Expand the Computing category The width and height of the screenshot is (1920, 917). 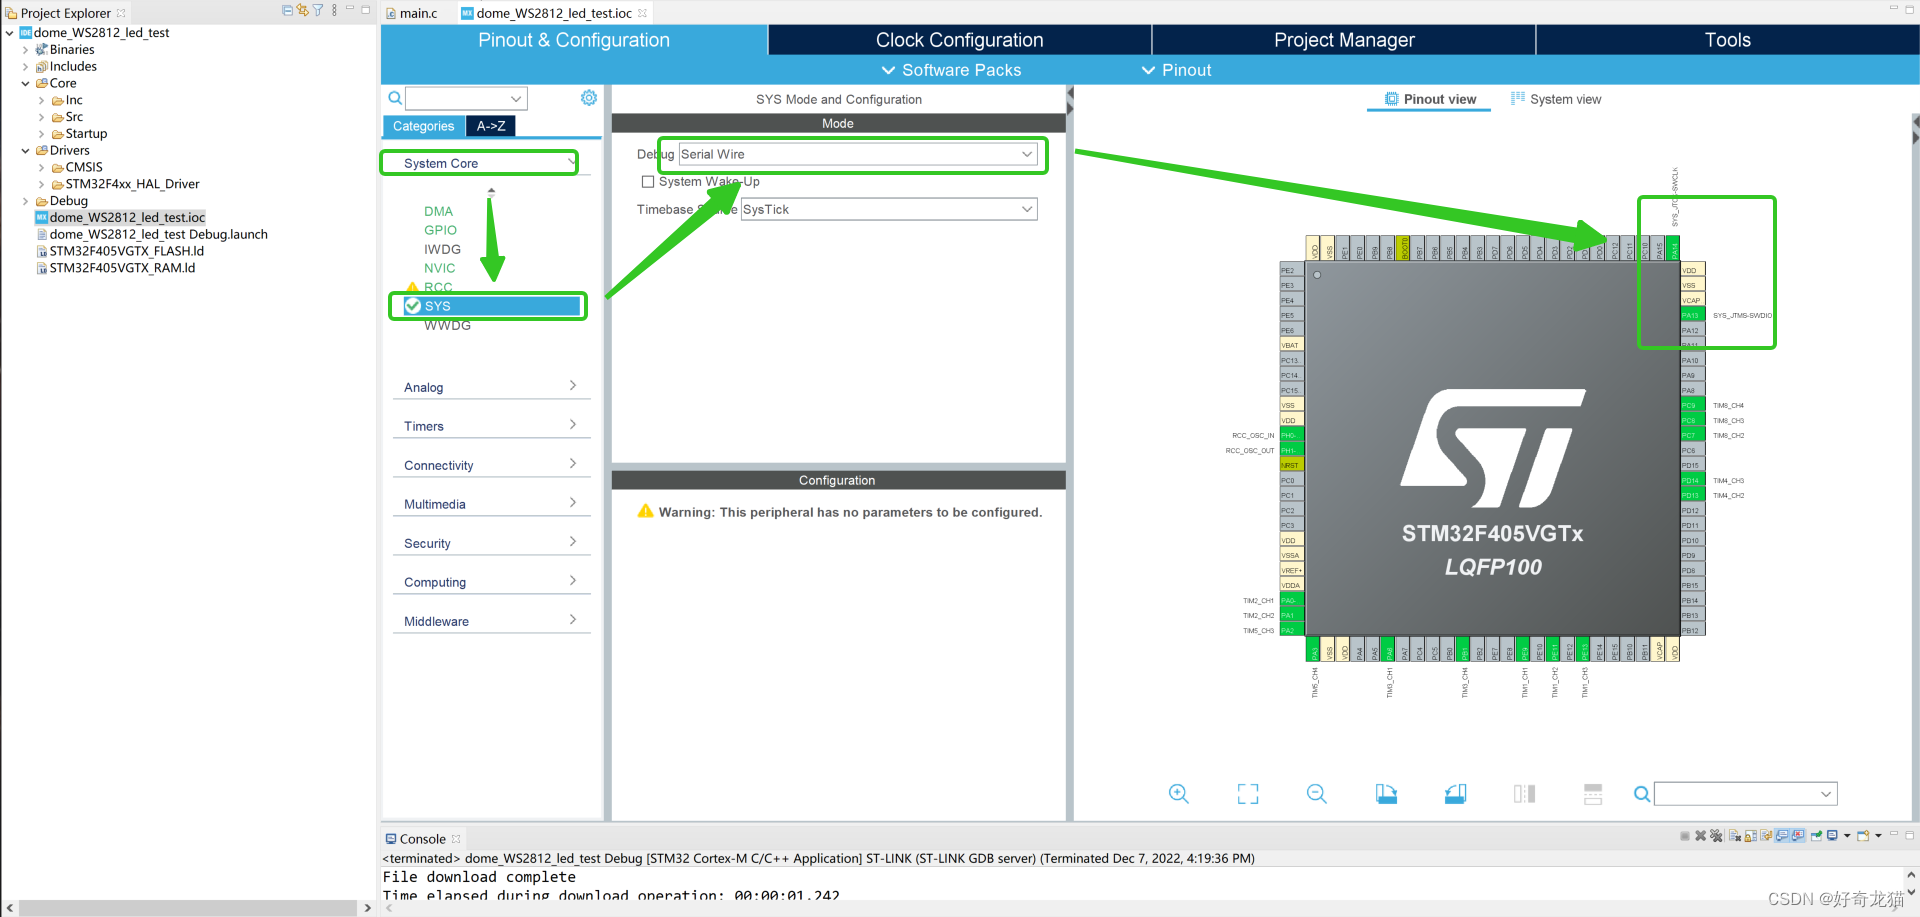491,582
